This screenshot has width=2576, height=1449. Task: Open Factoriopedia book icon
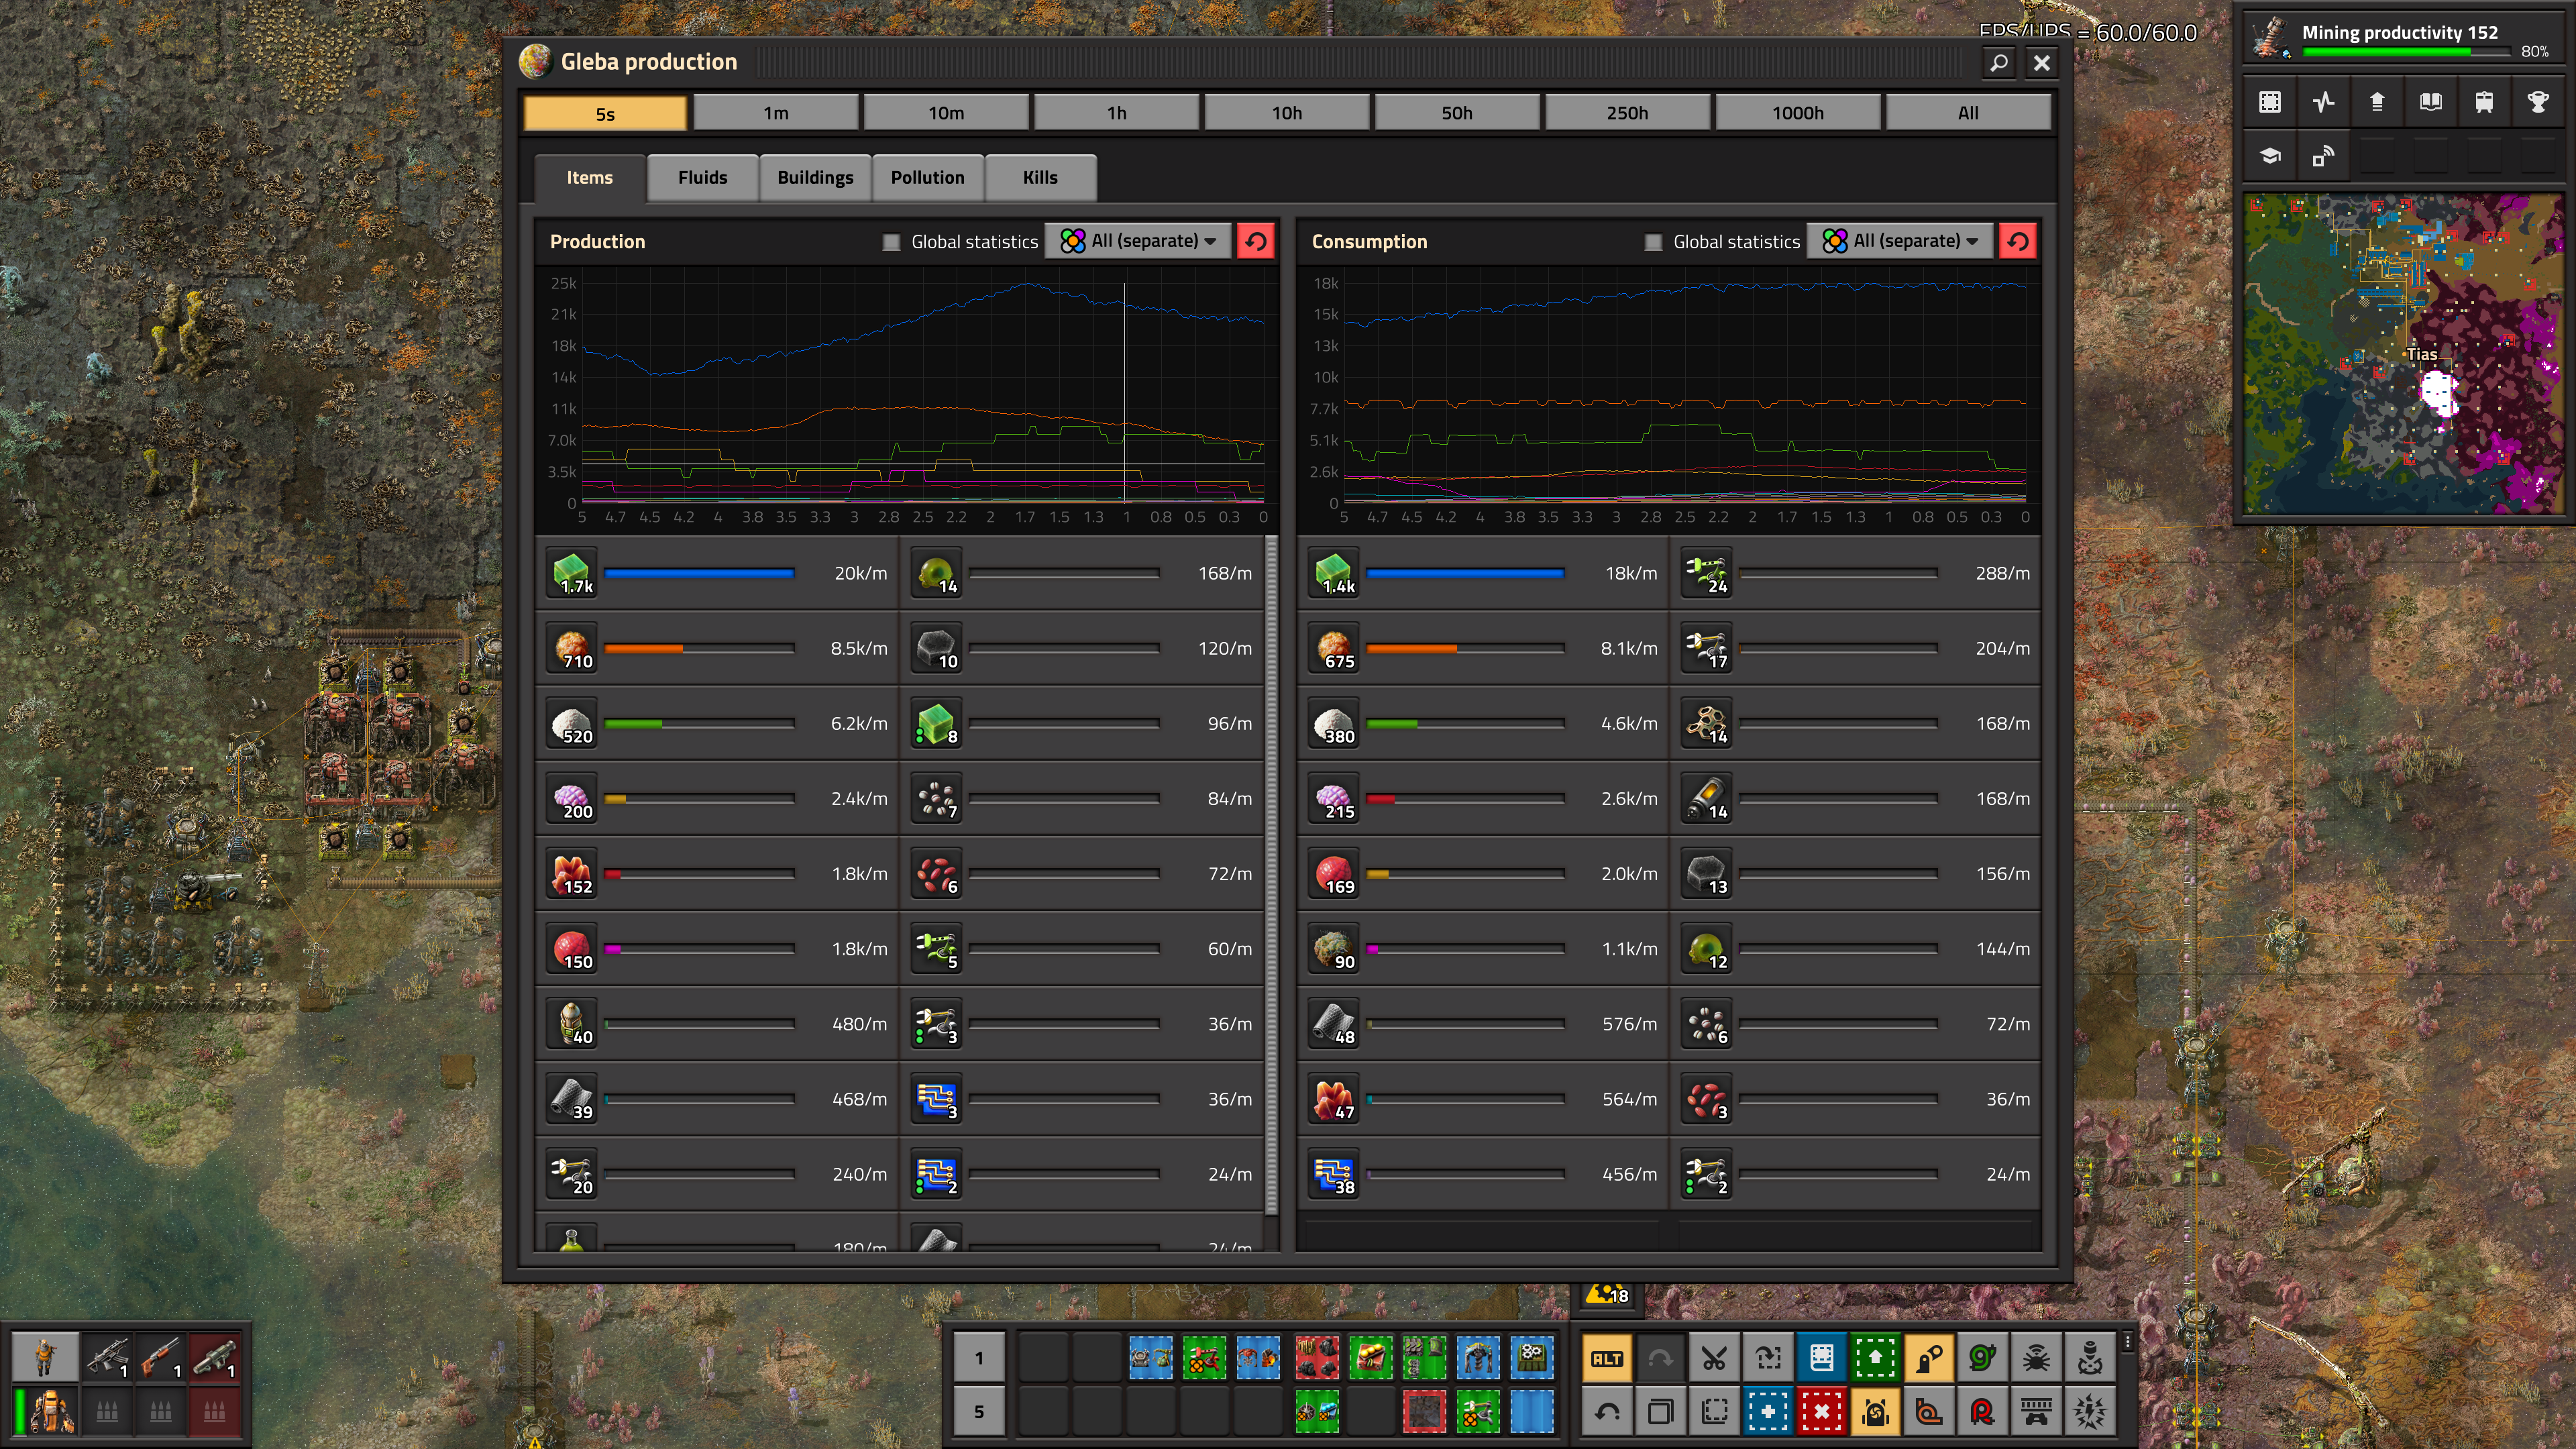[2431, 102]
